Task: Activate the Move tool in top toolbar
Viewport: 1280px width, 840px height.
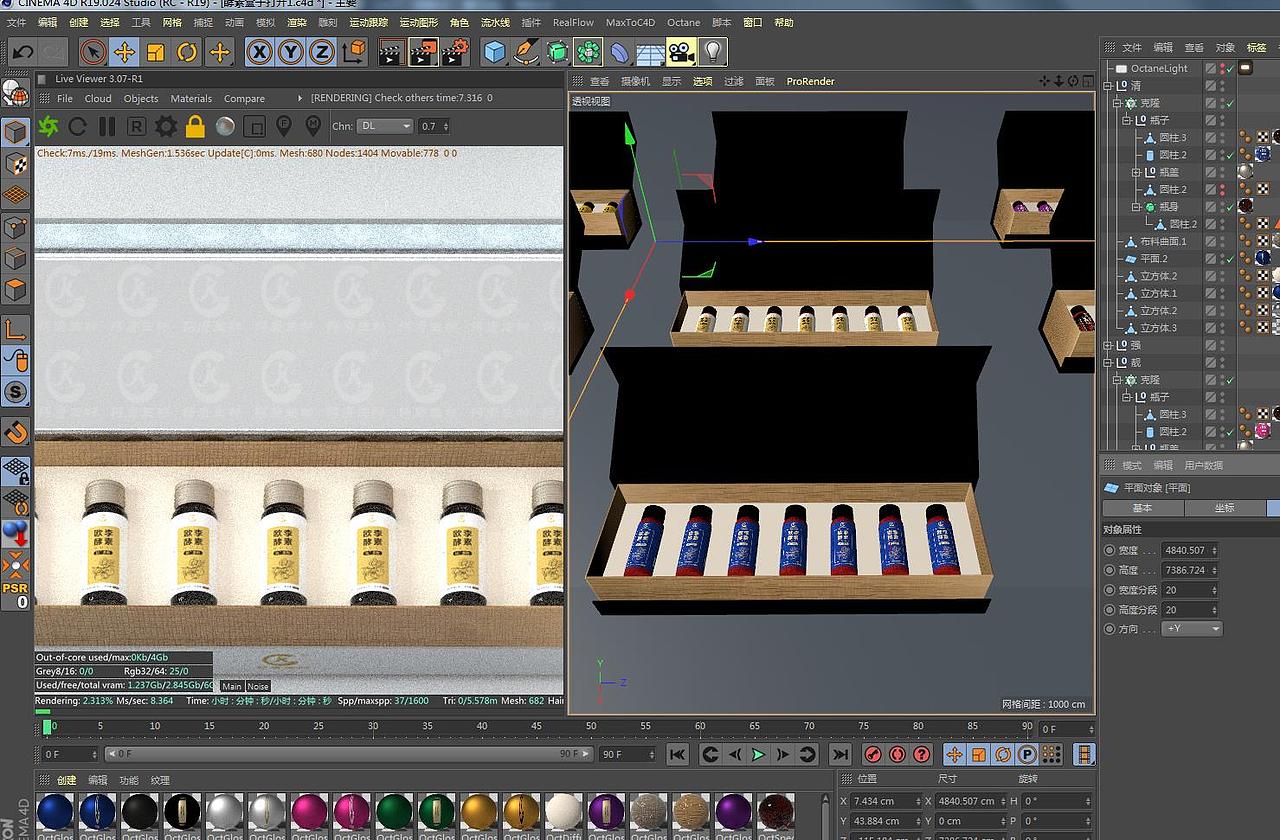Action: click(x=124, y=52)
